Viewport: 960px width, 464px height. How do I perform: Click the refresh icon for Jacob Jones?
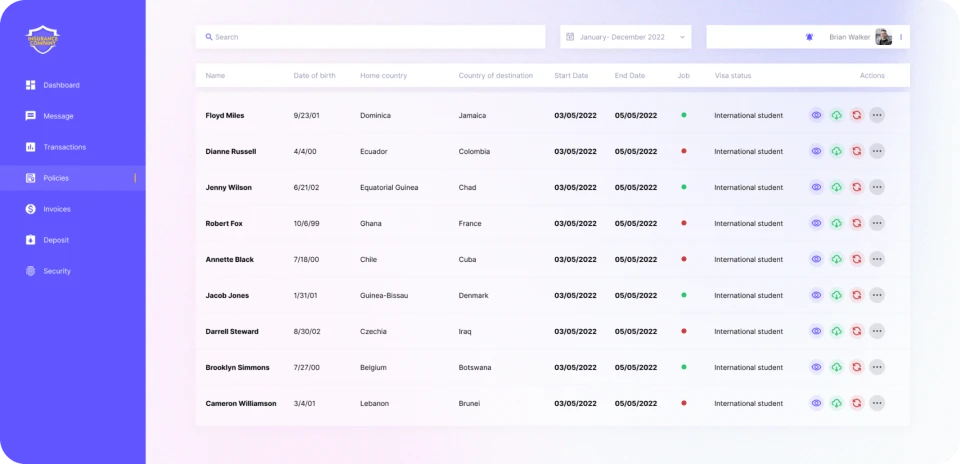pos(857,295)
